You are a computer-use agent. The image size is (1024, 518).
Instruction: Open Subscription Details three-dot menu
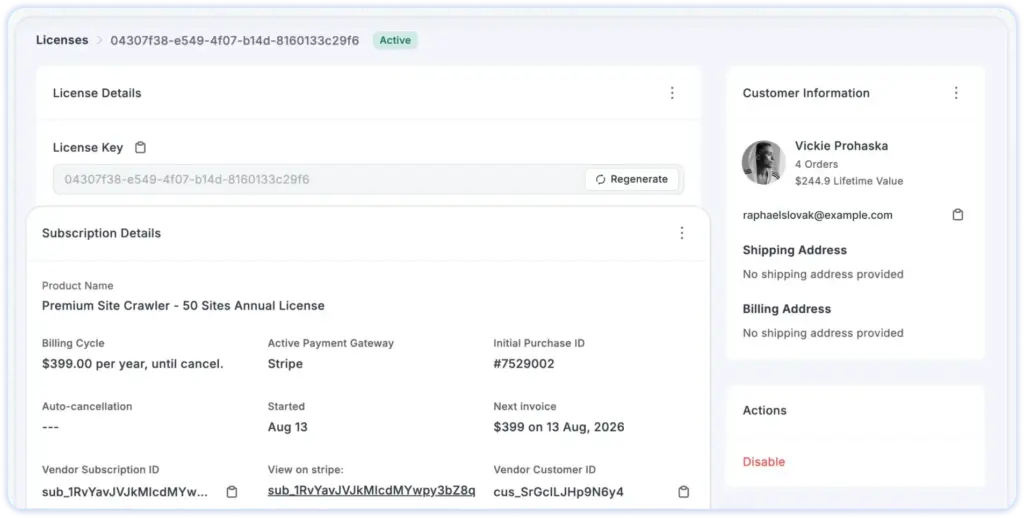pyautogui.click(x=682, y=233)
